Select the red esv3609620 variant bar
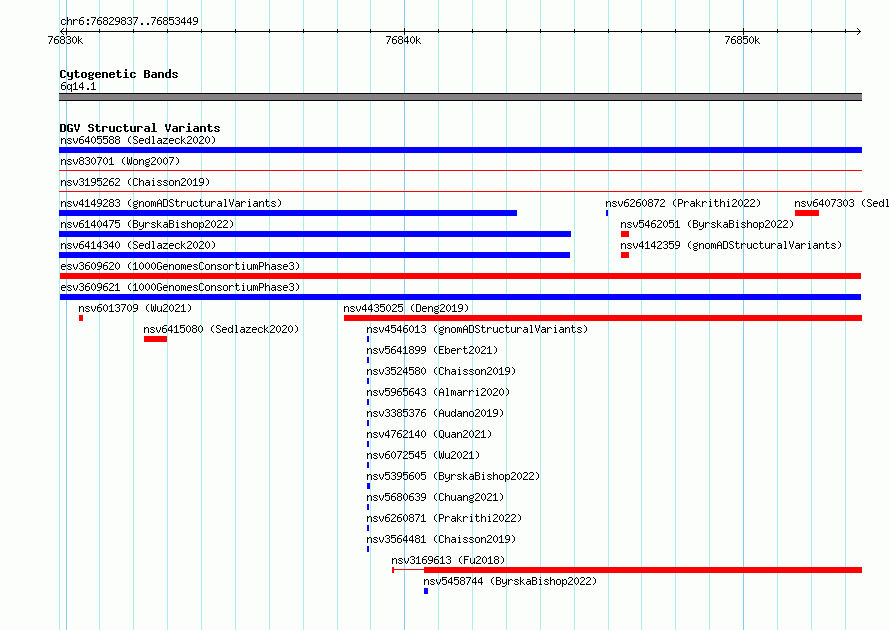The width and height of the screenshot is (890, 630). coord(460,276)
